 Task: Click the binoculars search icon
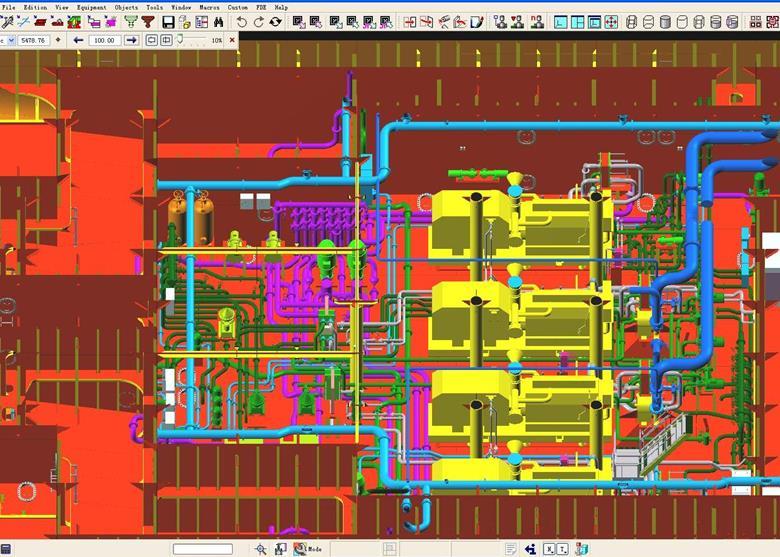(x=220, y=21)
